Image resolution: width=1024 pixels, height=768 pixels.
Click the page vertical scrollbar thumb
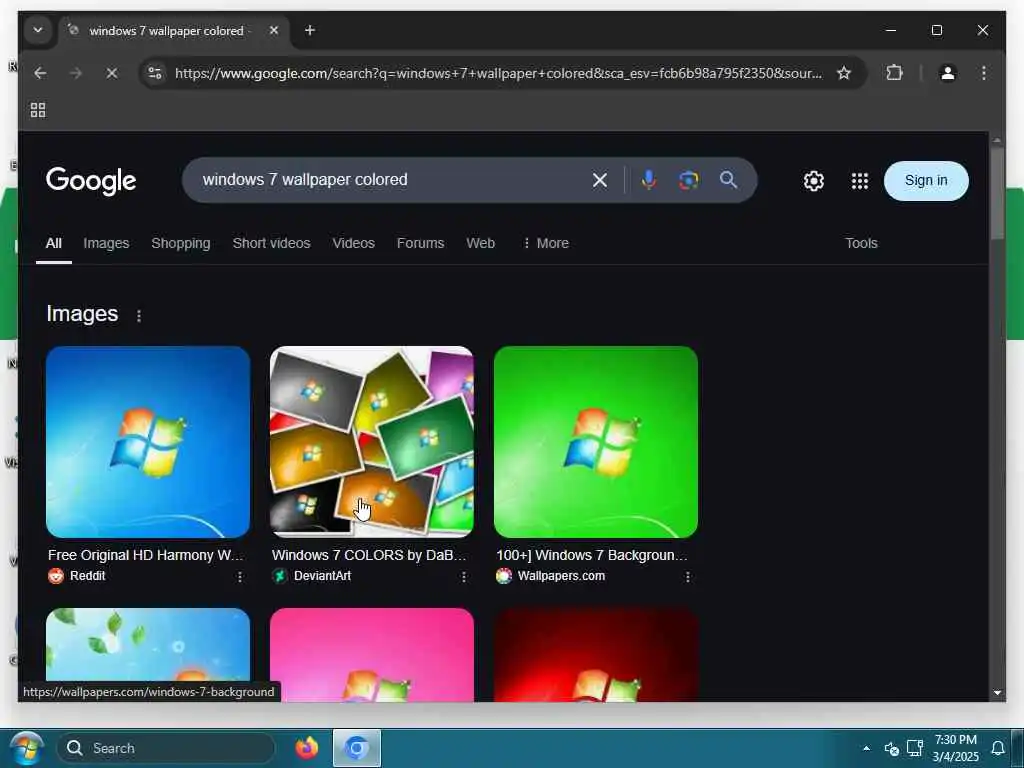click(997, 194)
